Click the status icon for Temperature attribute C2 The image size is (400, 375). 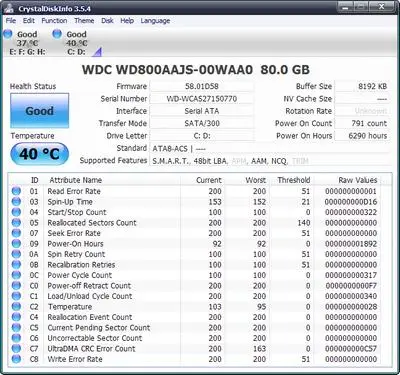pyautogui.click(x=16, y=306)
